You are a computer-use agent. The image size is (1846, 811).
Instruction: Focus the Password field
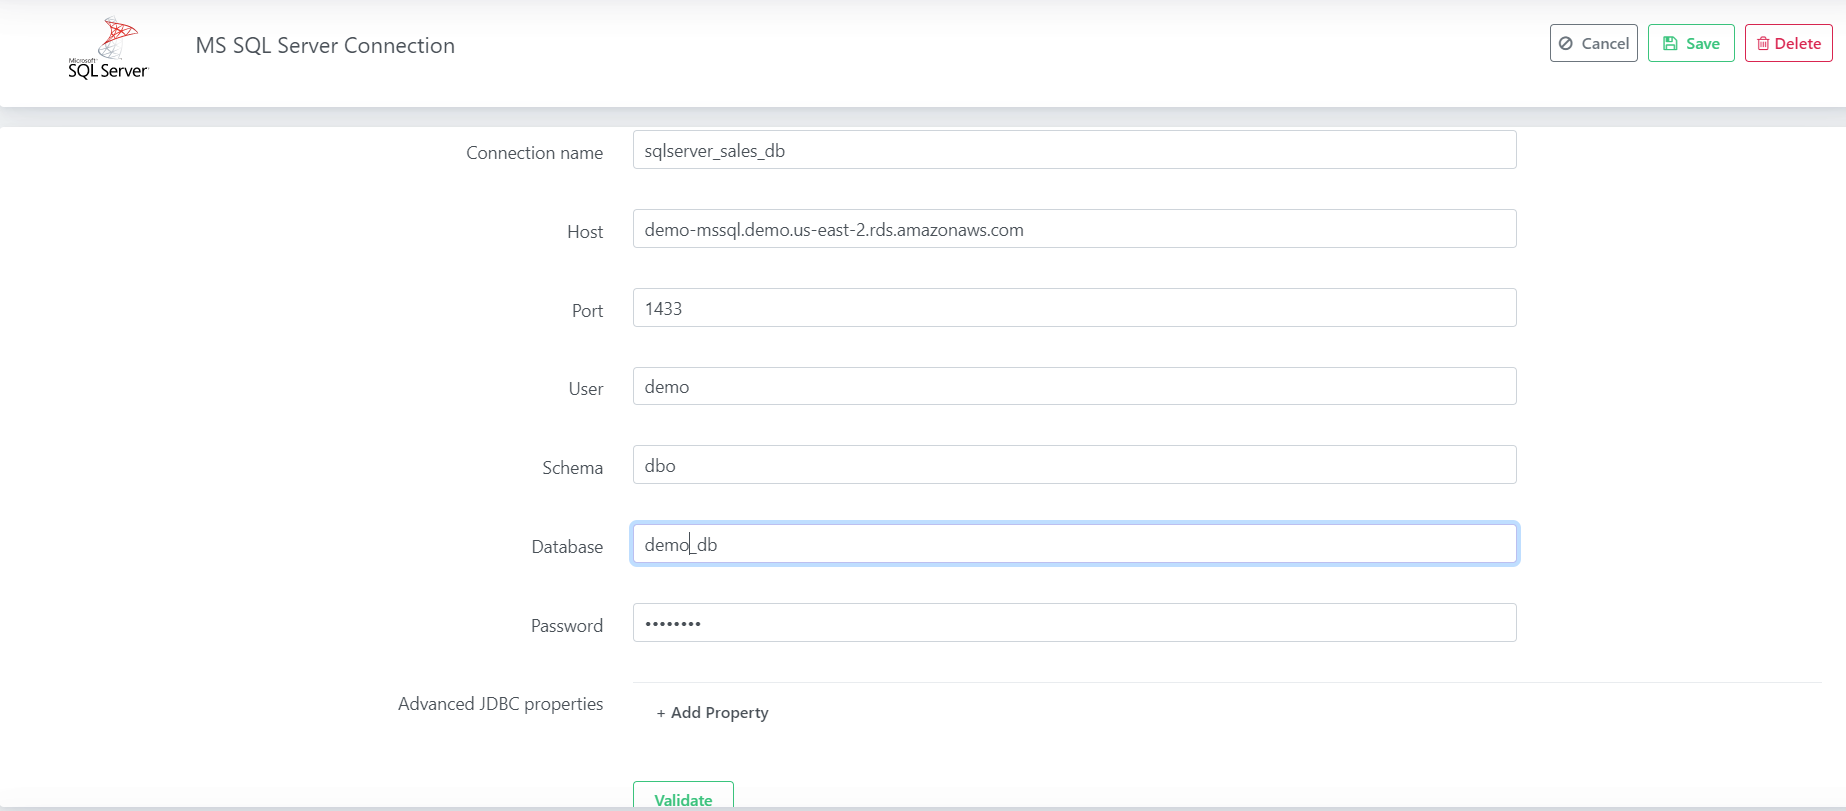pos(1074,623)
